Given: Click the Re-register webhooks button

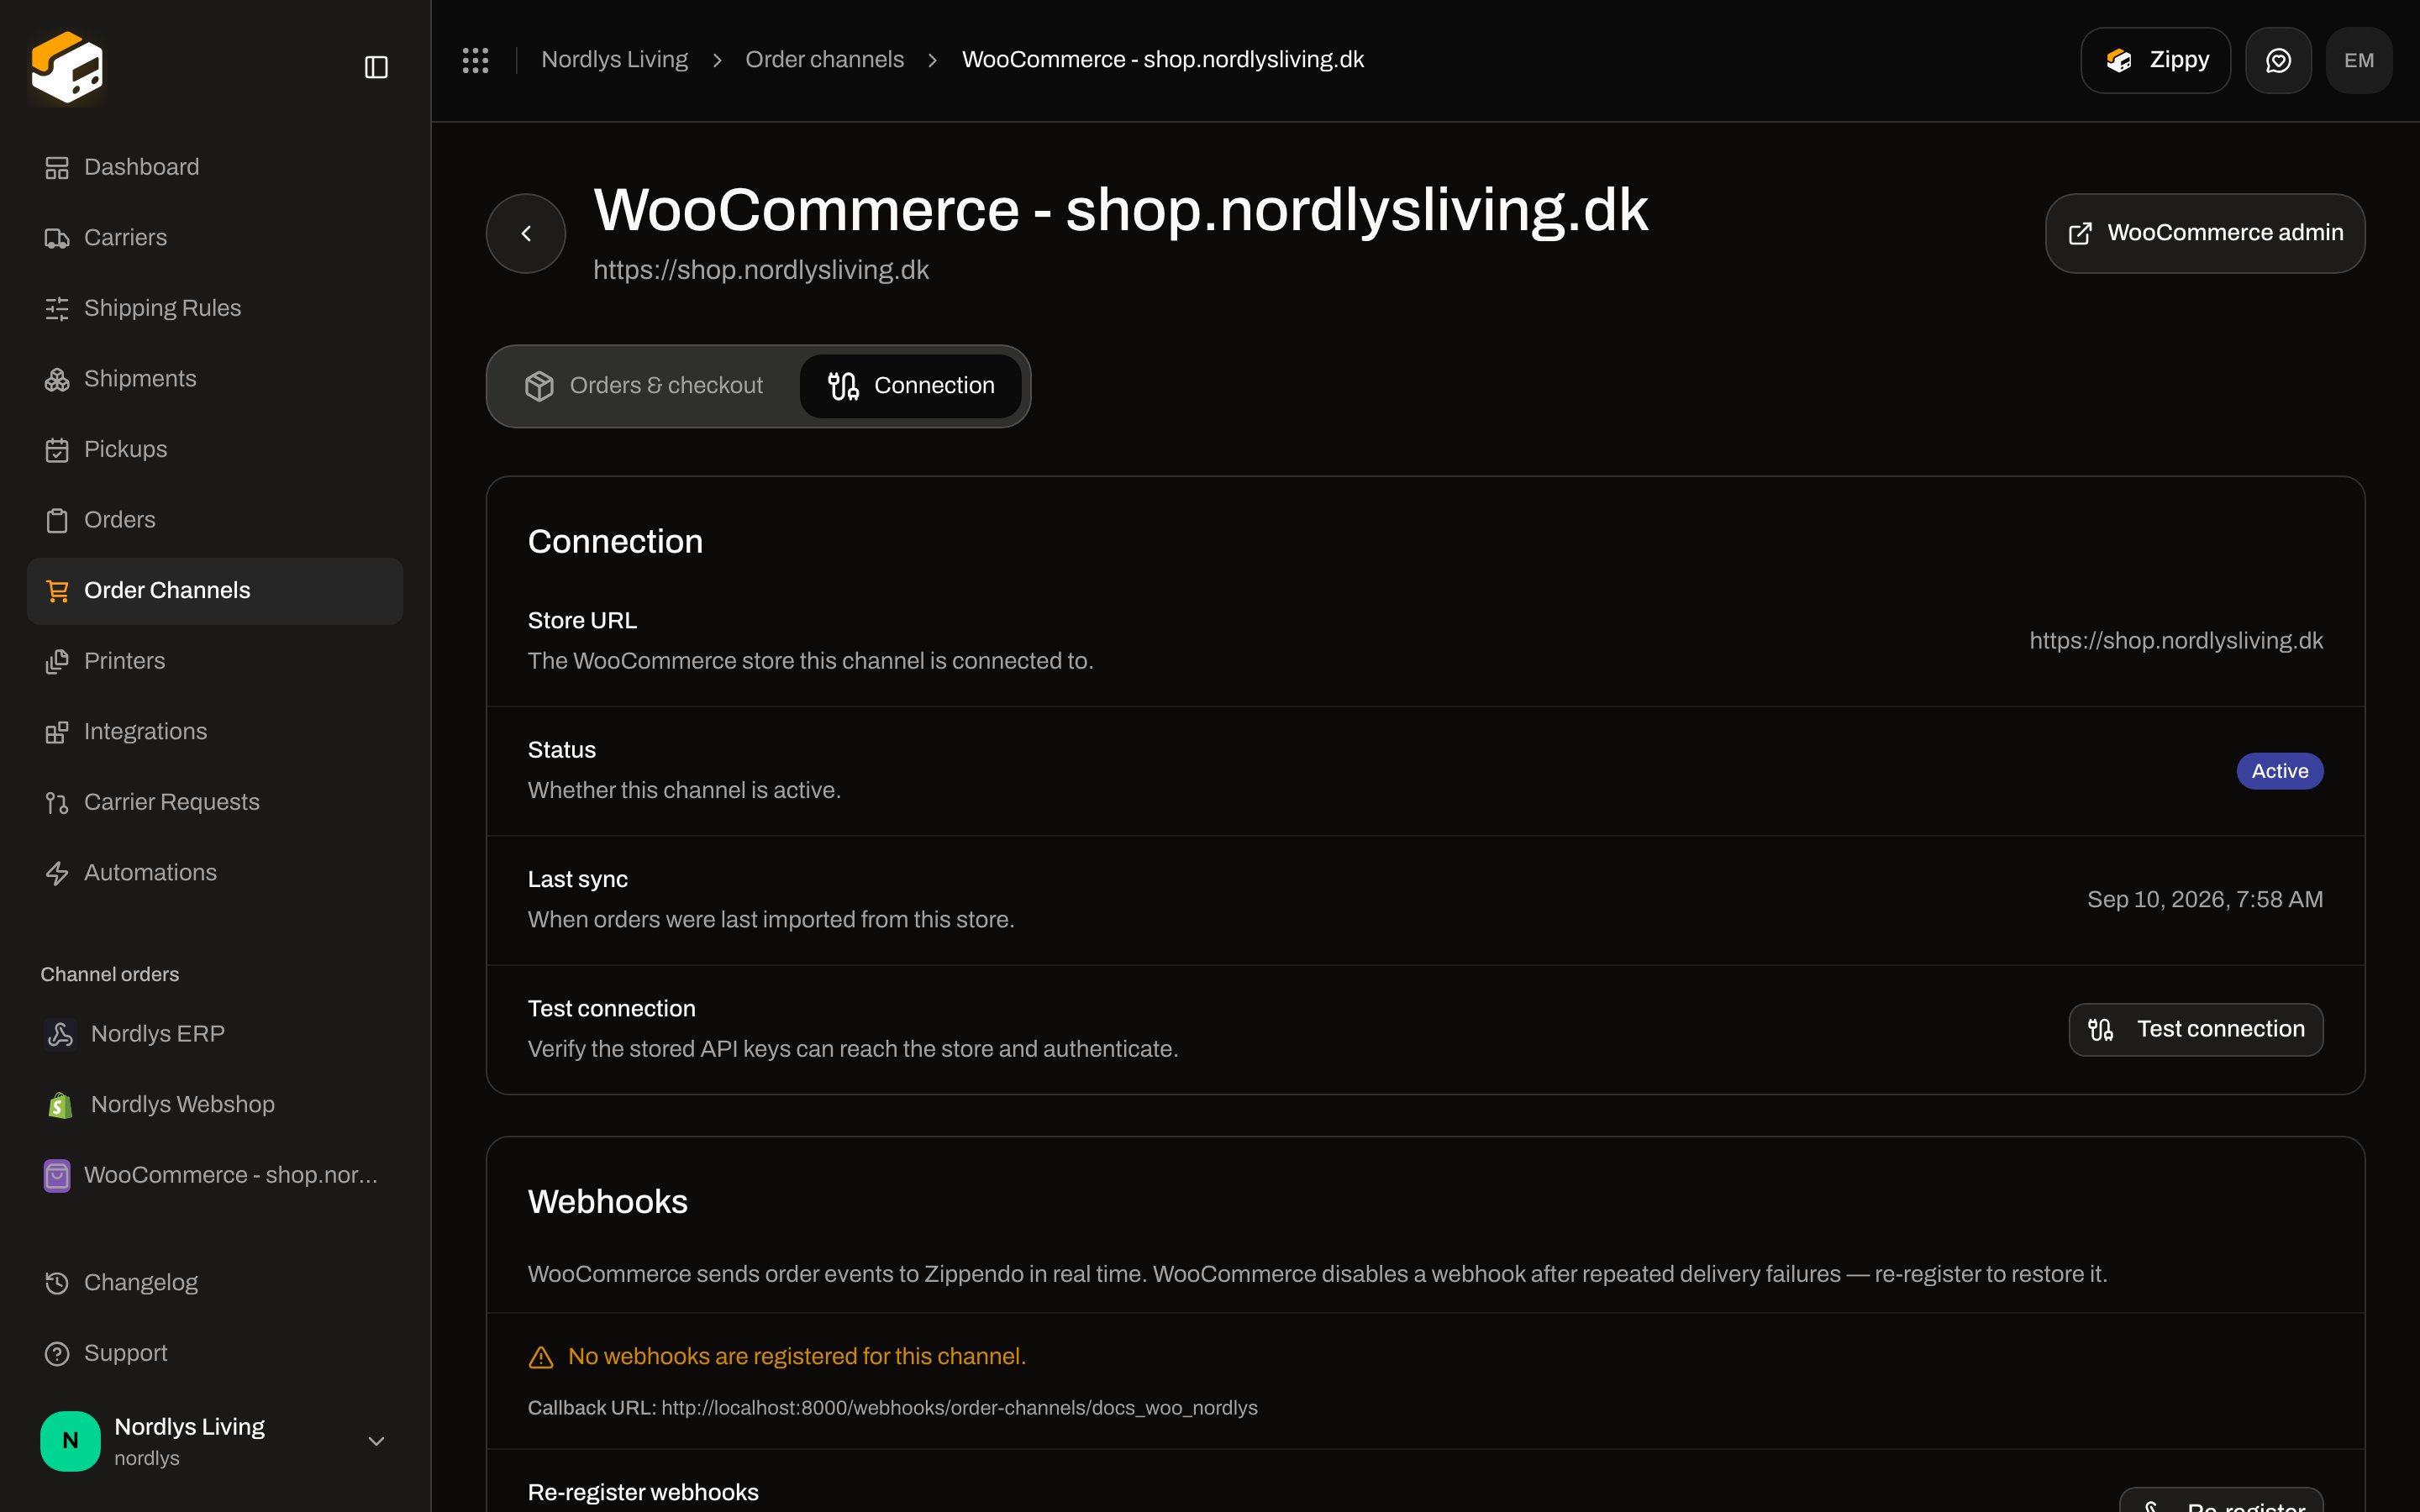Looking at the screenshot, I should coord(2222,1500).
